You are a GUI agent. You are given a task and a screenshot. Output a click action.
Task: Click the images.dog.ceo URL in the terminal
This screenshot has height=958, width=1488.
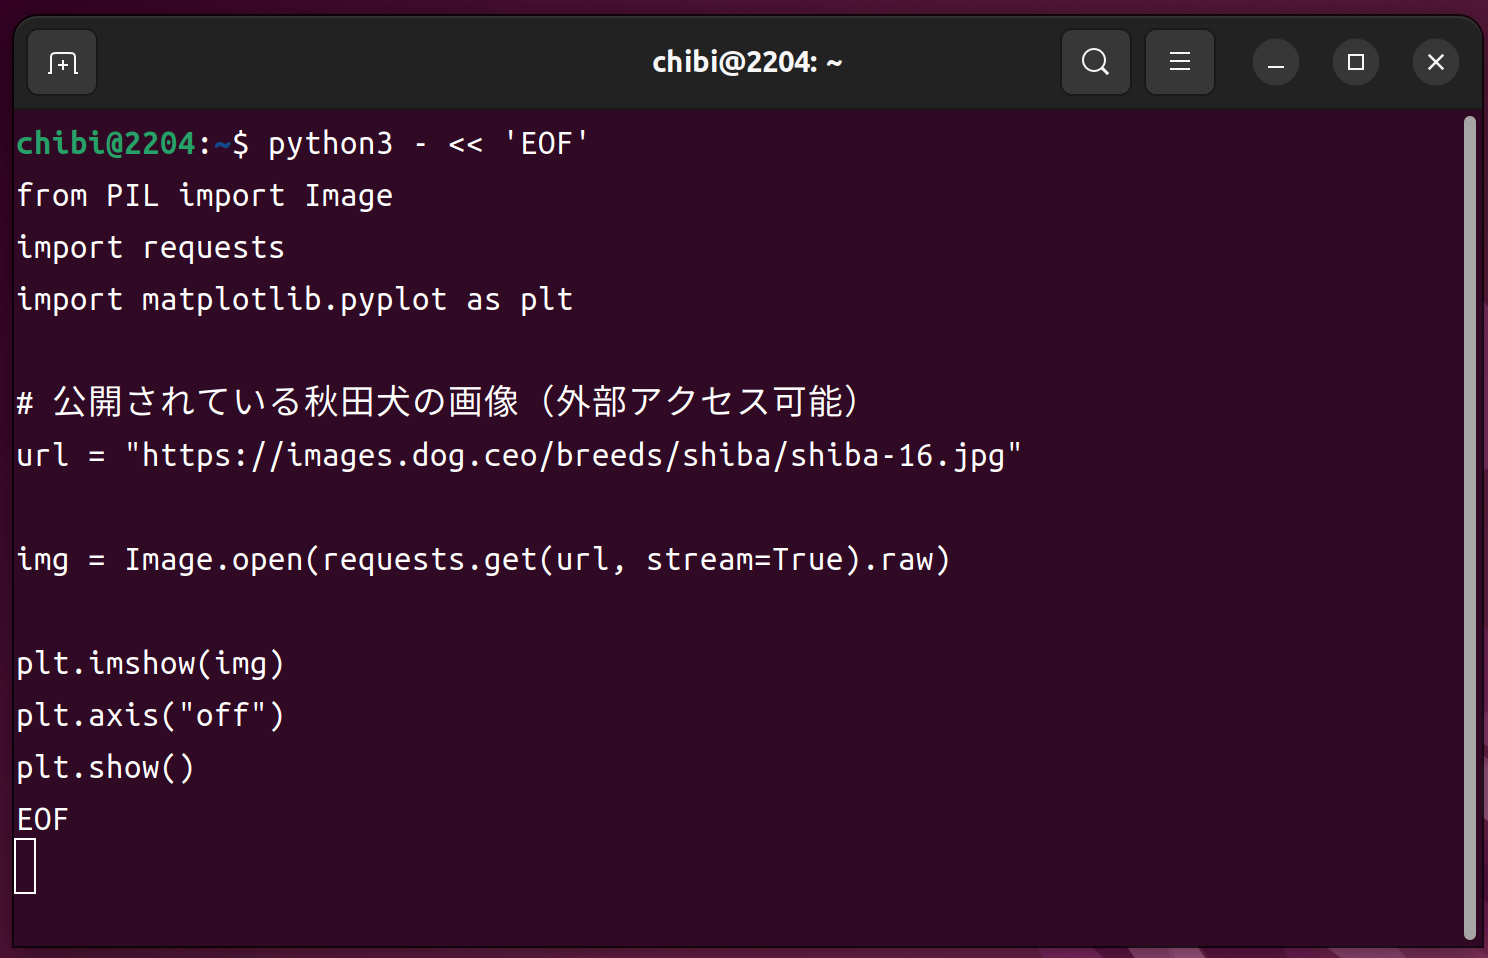tap(573, 456)
